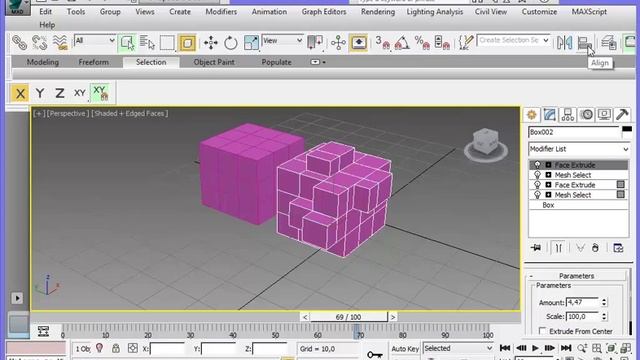Click the time slider 69 / 100

[x=348, y=317]
